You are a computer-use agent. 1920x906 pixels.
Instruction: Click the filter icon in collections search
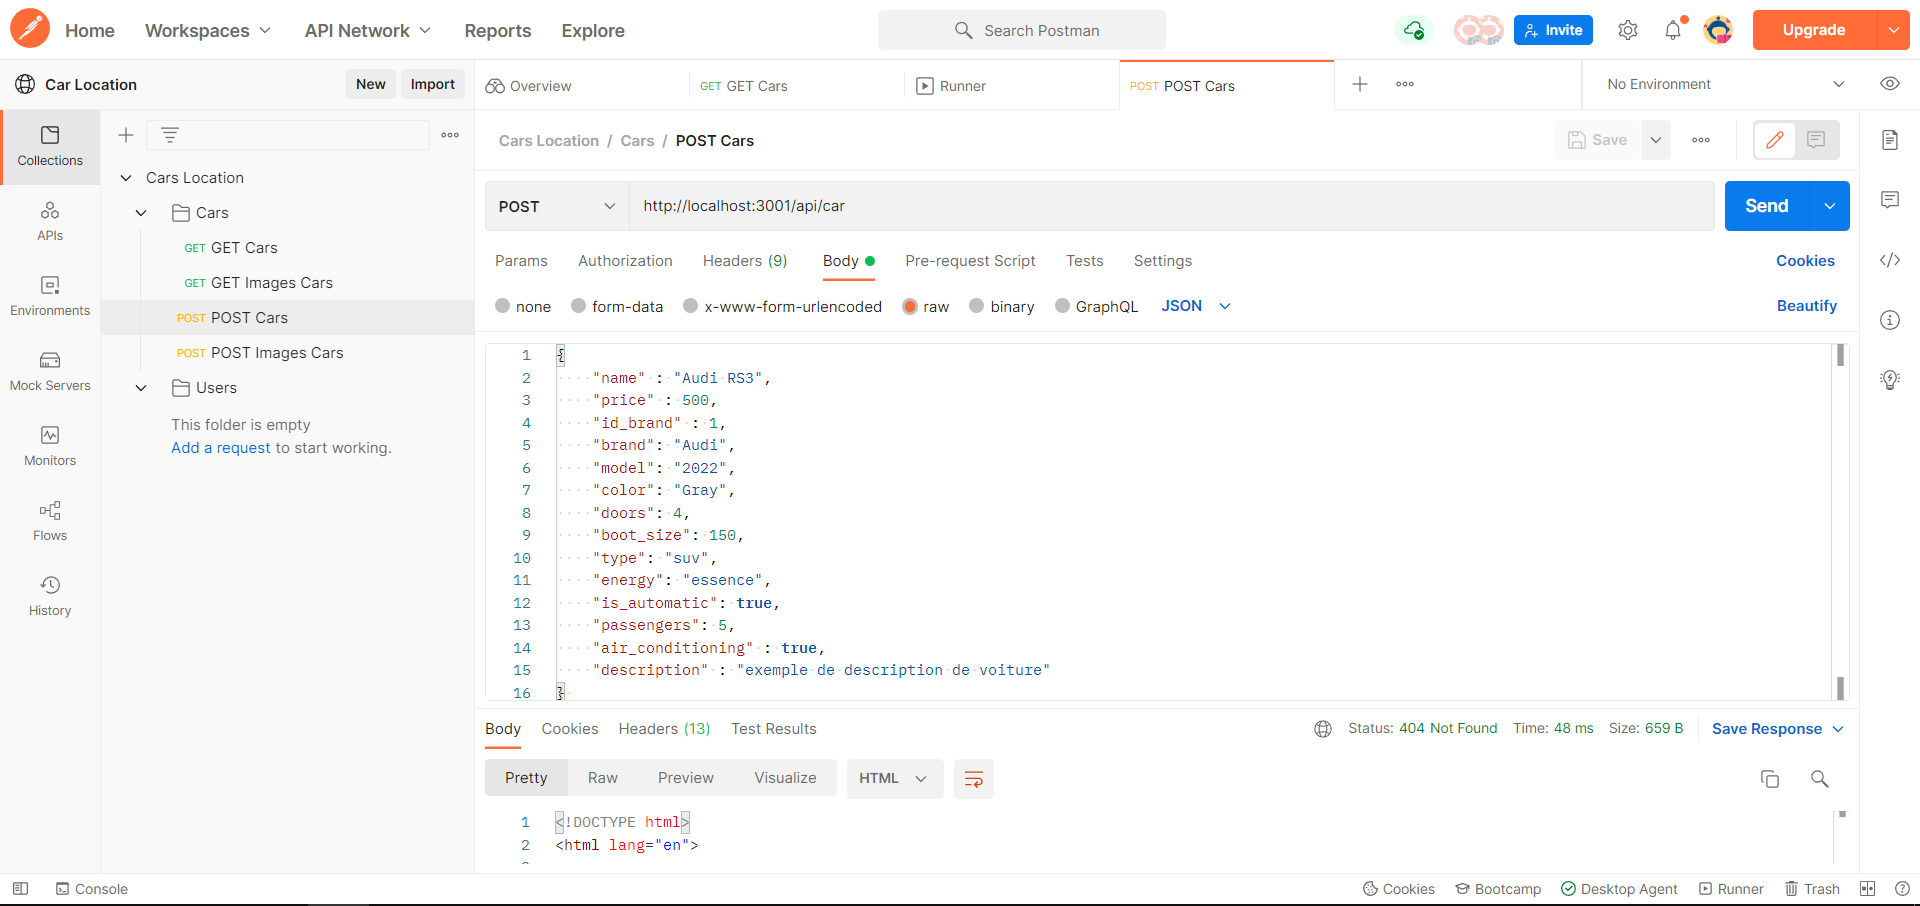coord(170,135)
